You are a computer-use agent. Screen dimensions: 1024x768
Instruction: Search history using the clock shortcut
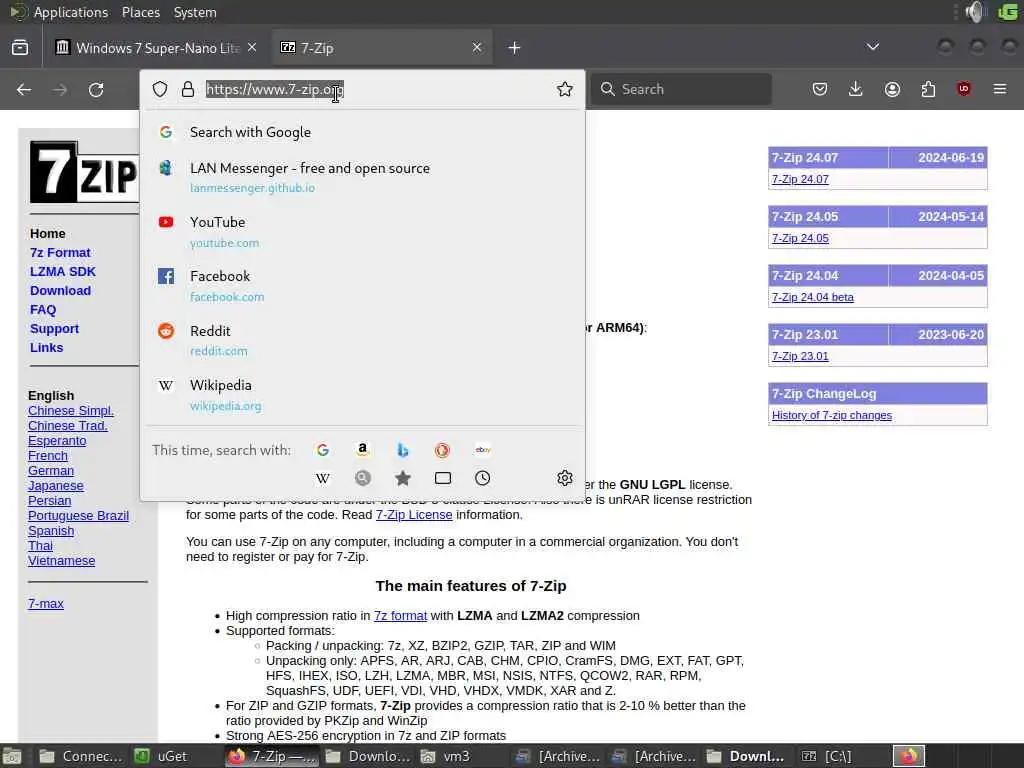click(x=483, y=478)
